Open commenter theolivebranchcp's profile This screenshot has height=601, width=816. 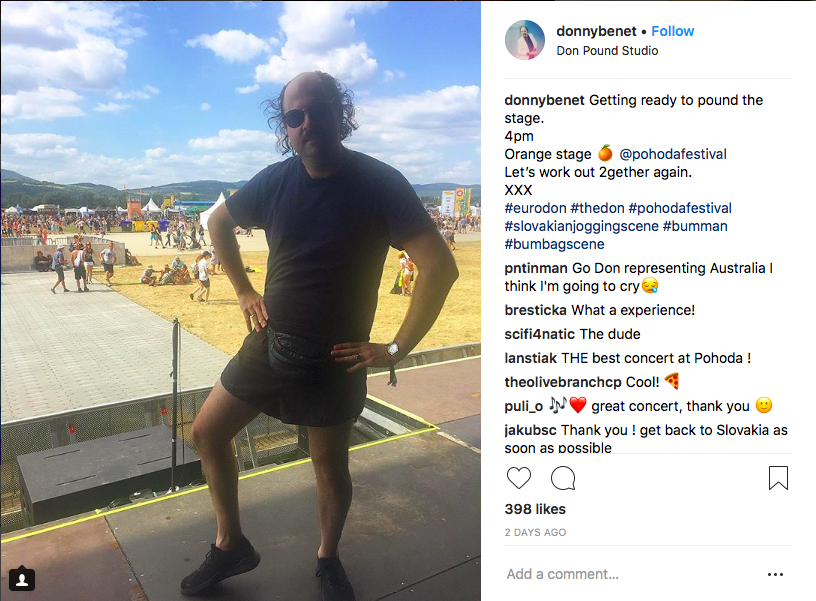(563, 382)
